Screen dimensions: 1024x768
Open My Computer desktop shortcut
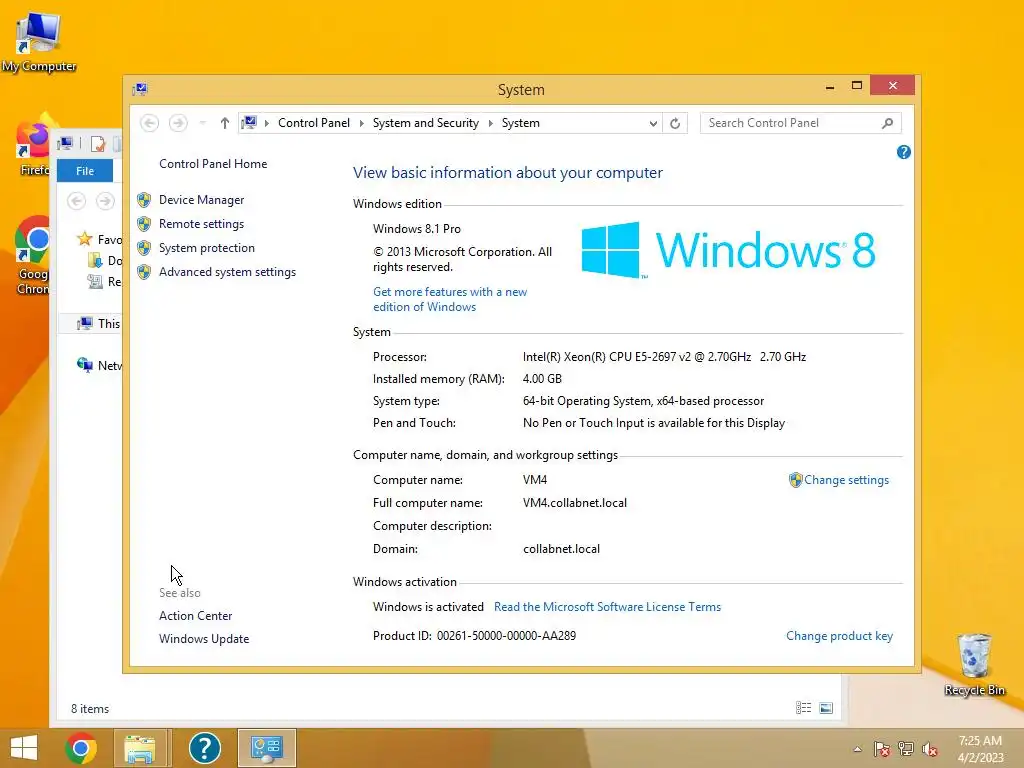coord(39,42)
